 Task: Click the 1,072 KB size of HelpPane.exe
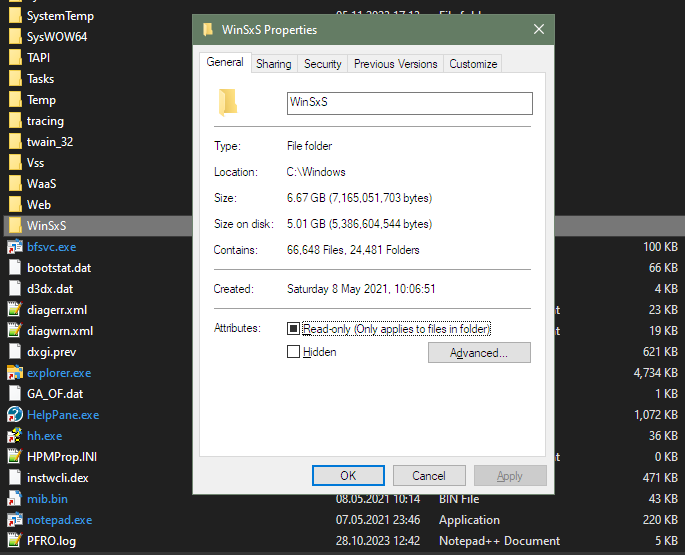(656, 415)
